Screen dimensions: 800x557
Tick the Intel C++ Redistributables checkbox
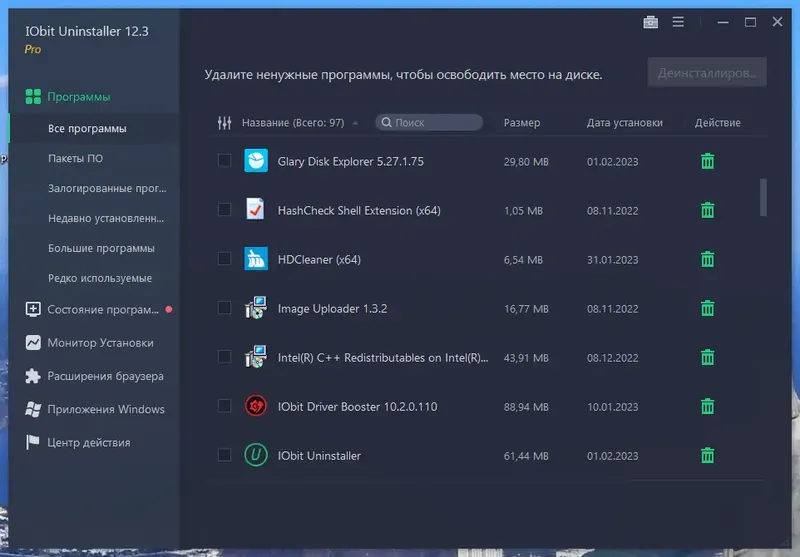(x=224, y=357)
